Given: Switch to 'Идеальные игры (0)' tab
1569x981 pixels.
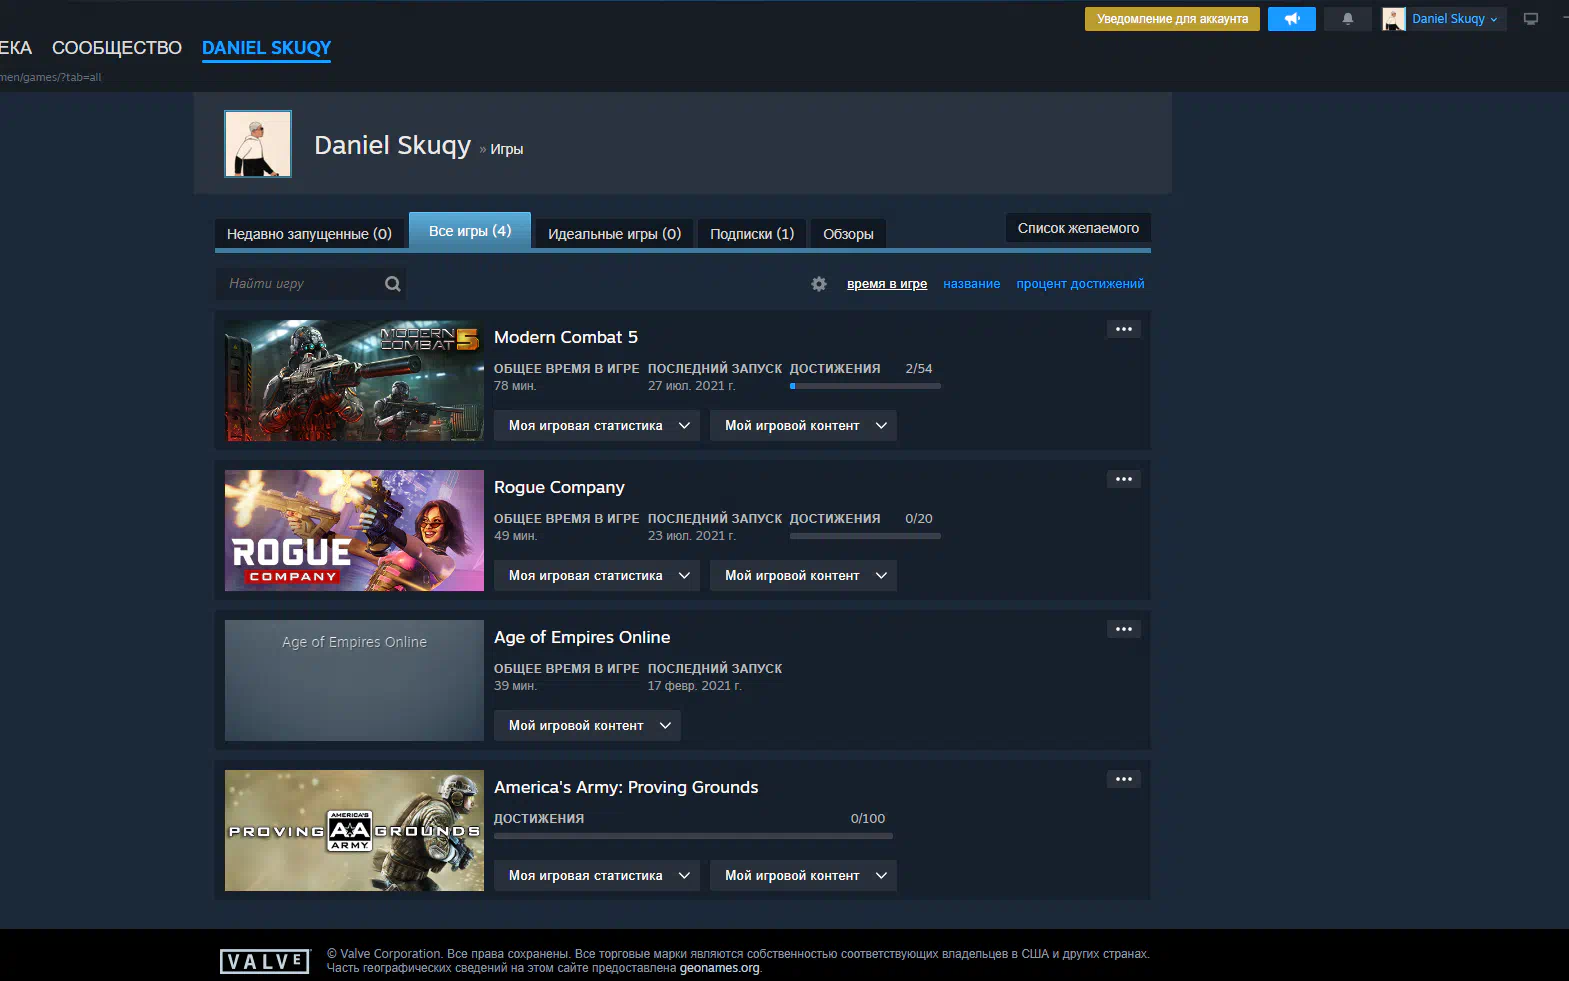Looking at the screenshot, I should coord(614,234).
